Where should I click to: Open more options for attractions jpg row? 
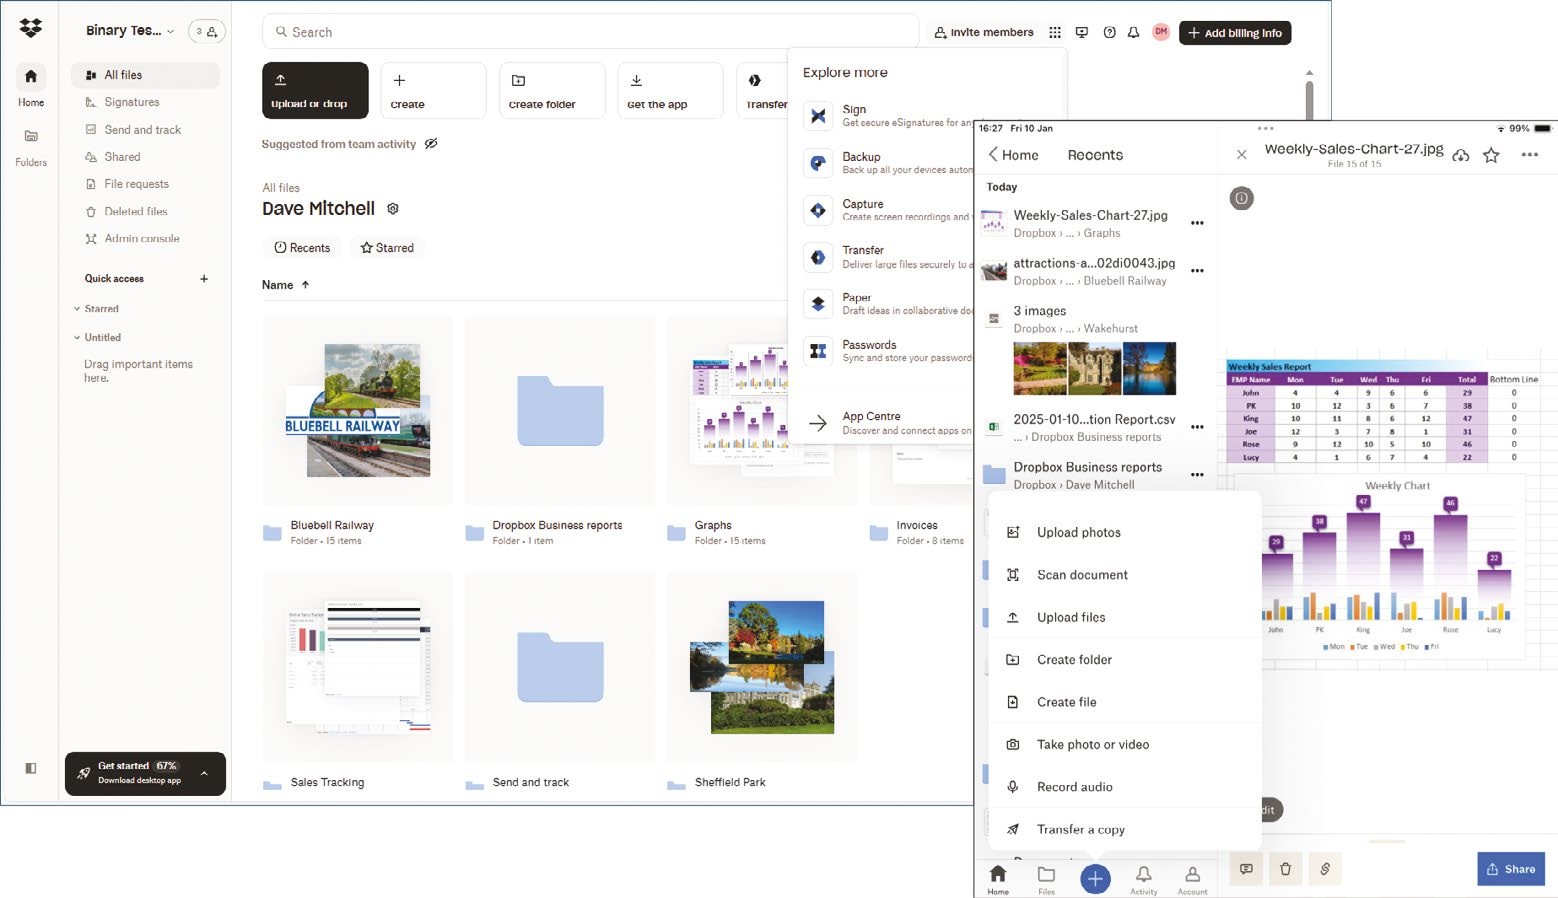(x=1197, y=271)
